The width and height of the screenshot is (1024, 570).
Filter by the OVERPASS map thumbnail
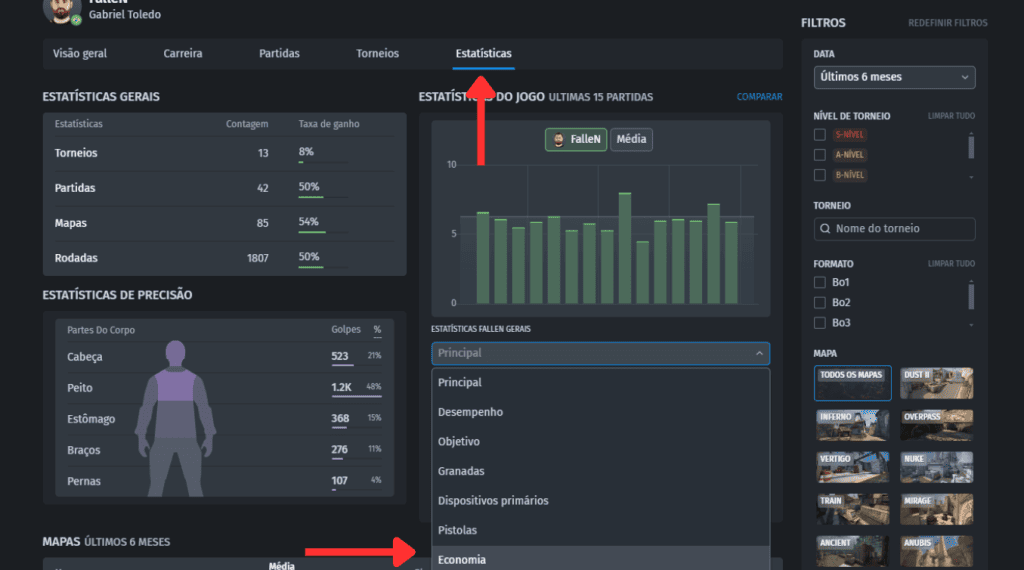click(x=936, y=425)
